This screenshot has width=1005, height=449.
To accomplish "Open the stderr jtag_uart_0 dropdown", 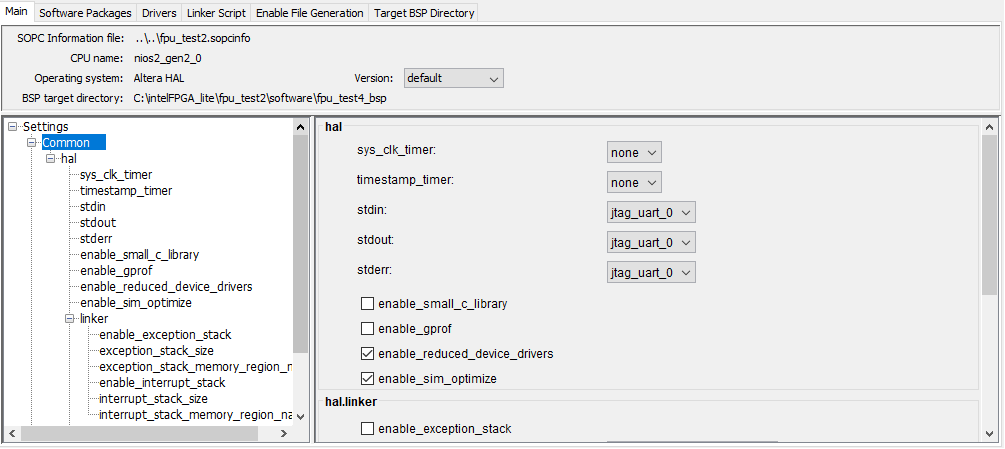I will pos(651,272).
